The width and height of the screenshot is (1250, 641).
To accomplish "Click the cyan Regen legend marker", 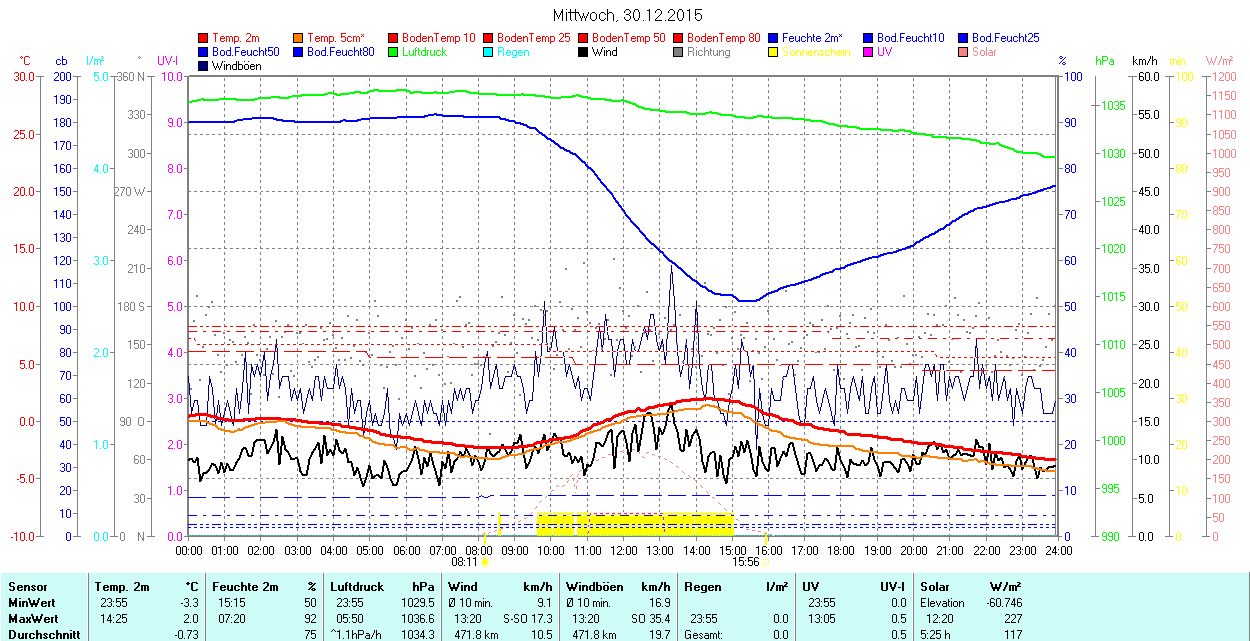I will point(489,52).
